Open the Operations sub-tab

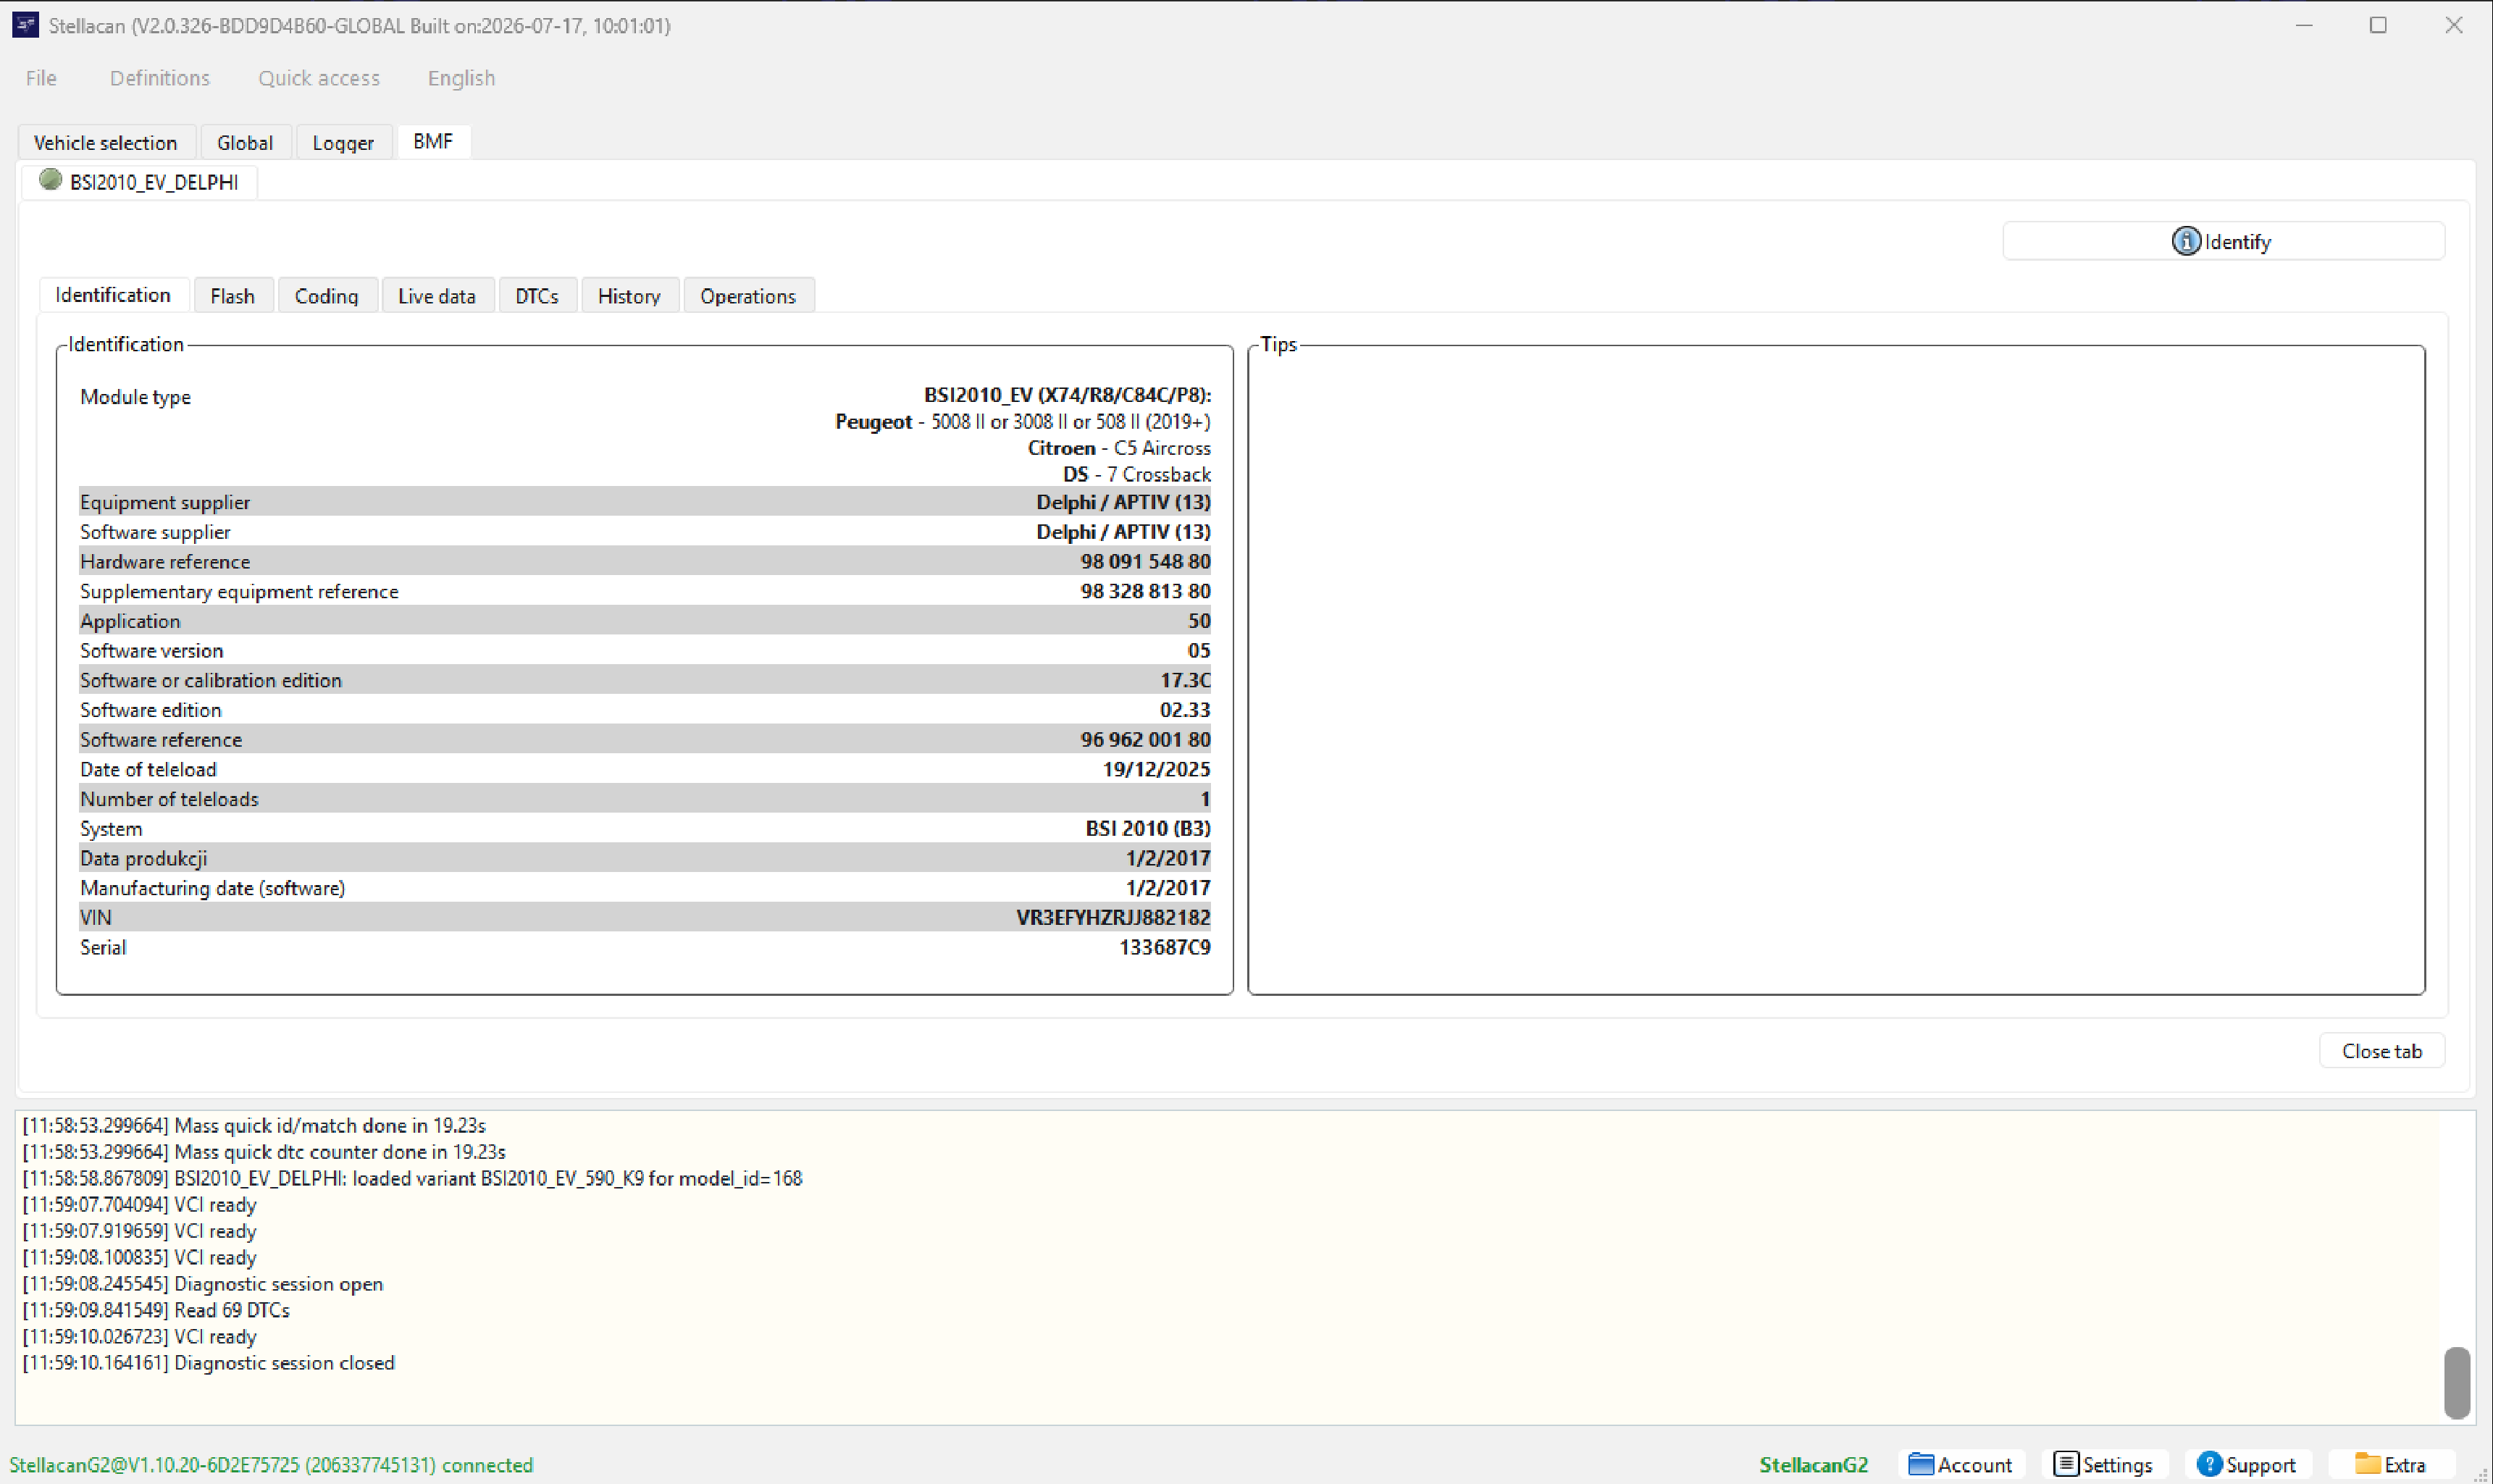[748, 296]
